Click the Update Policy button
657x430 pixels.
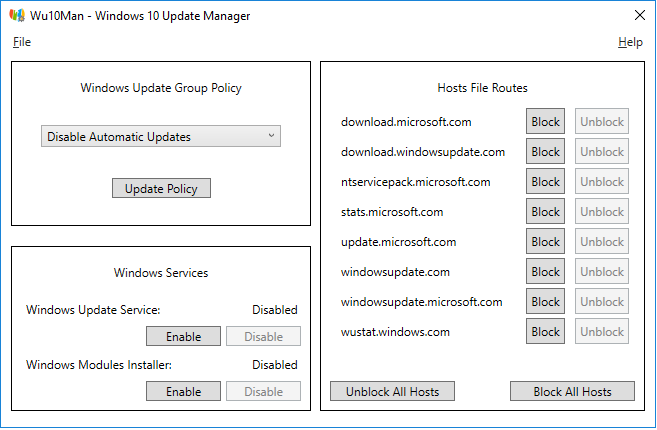(161, 189)
